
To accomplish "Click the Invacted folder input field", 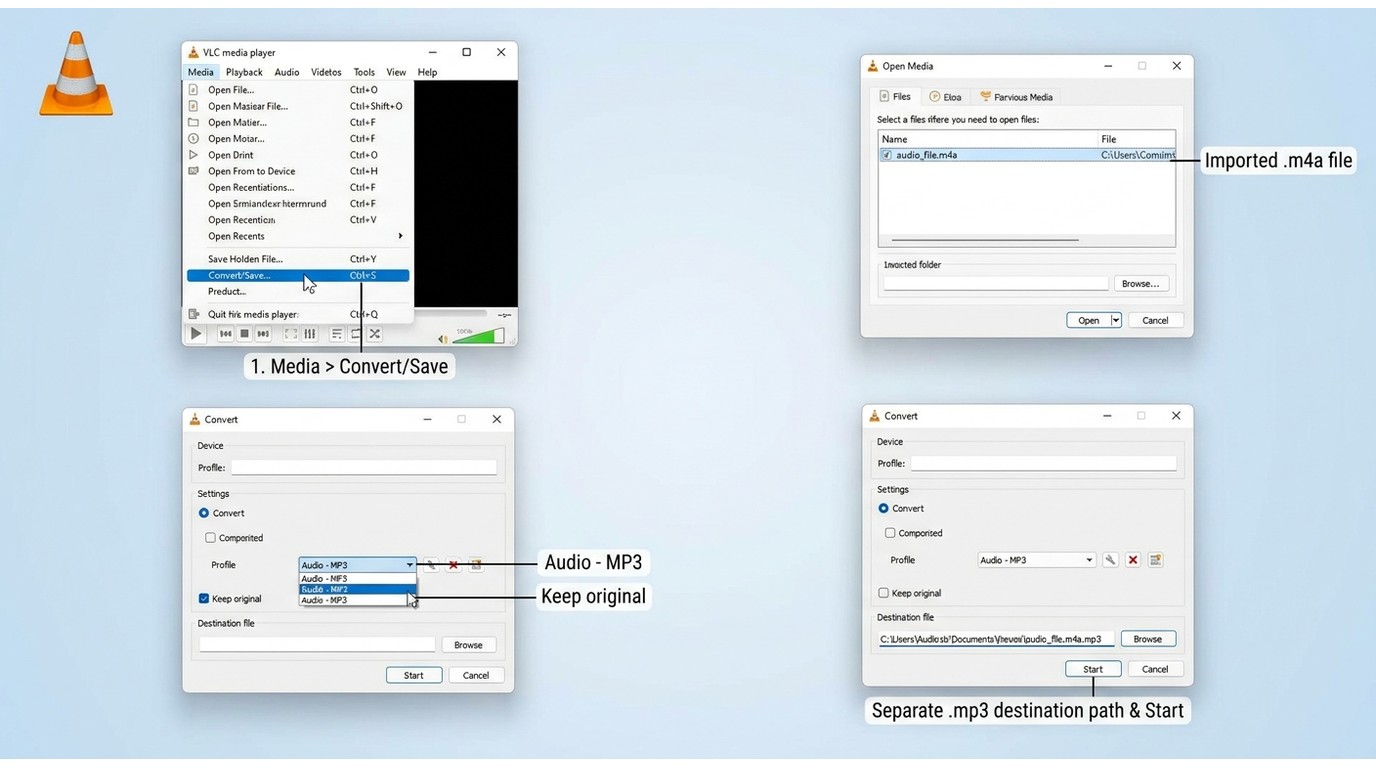I will coord(996,284).
